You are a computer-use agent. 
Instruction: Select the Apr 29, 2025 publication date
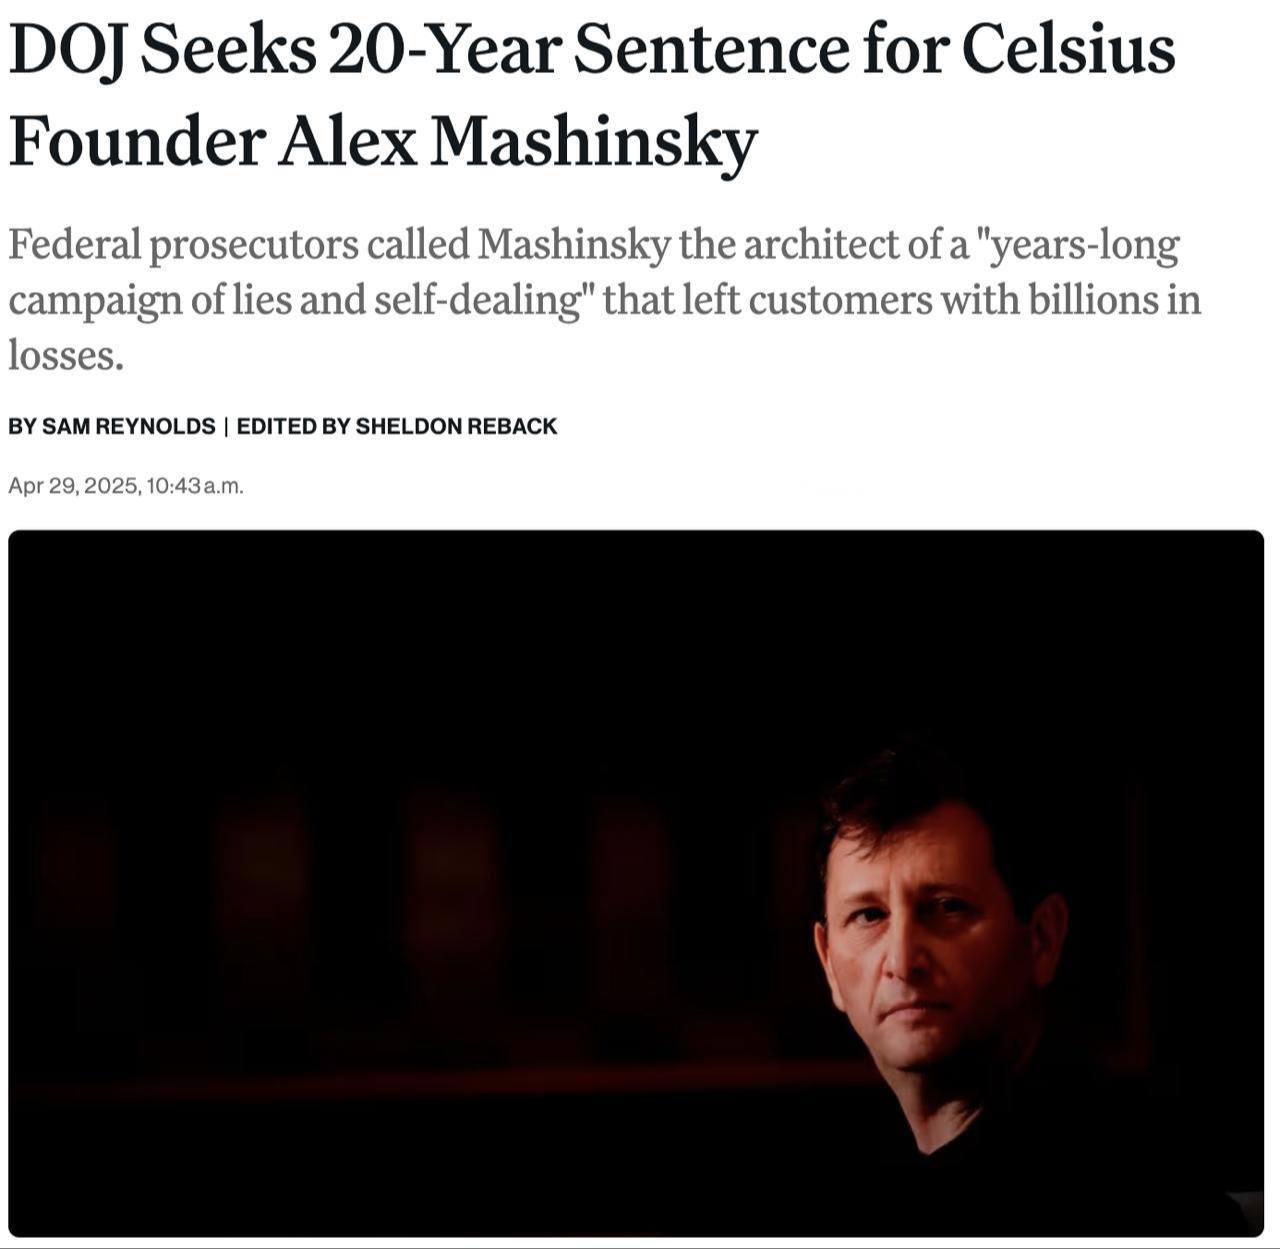(74, 487)
